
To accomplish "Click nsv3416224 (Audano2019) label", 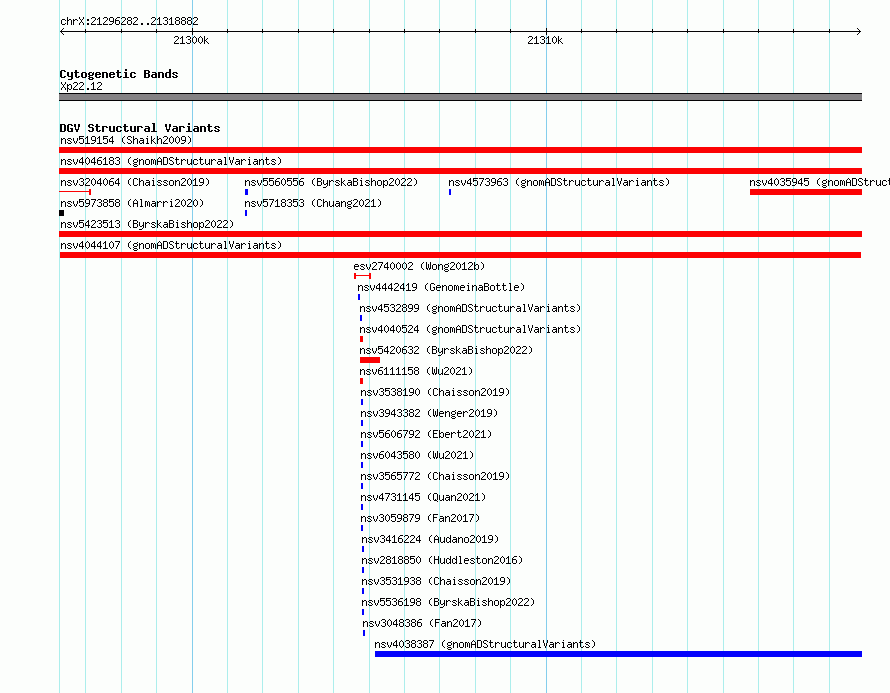I will (430, 539).
